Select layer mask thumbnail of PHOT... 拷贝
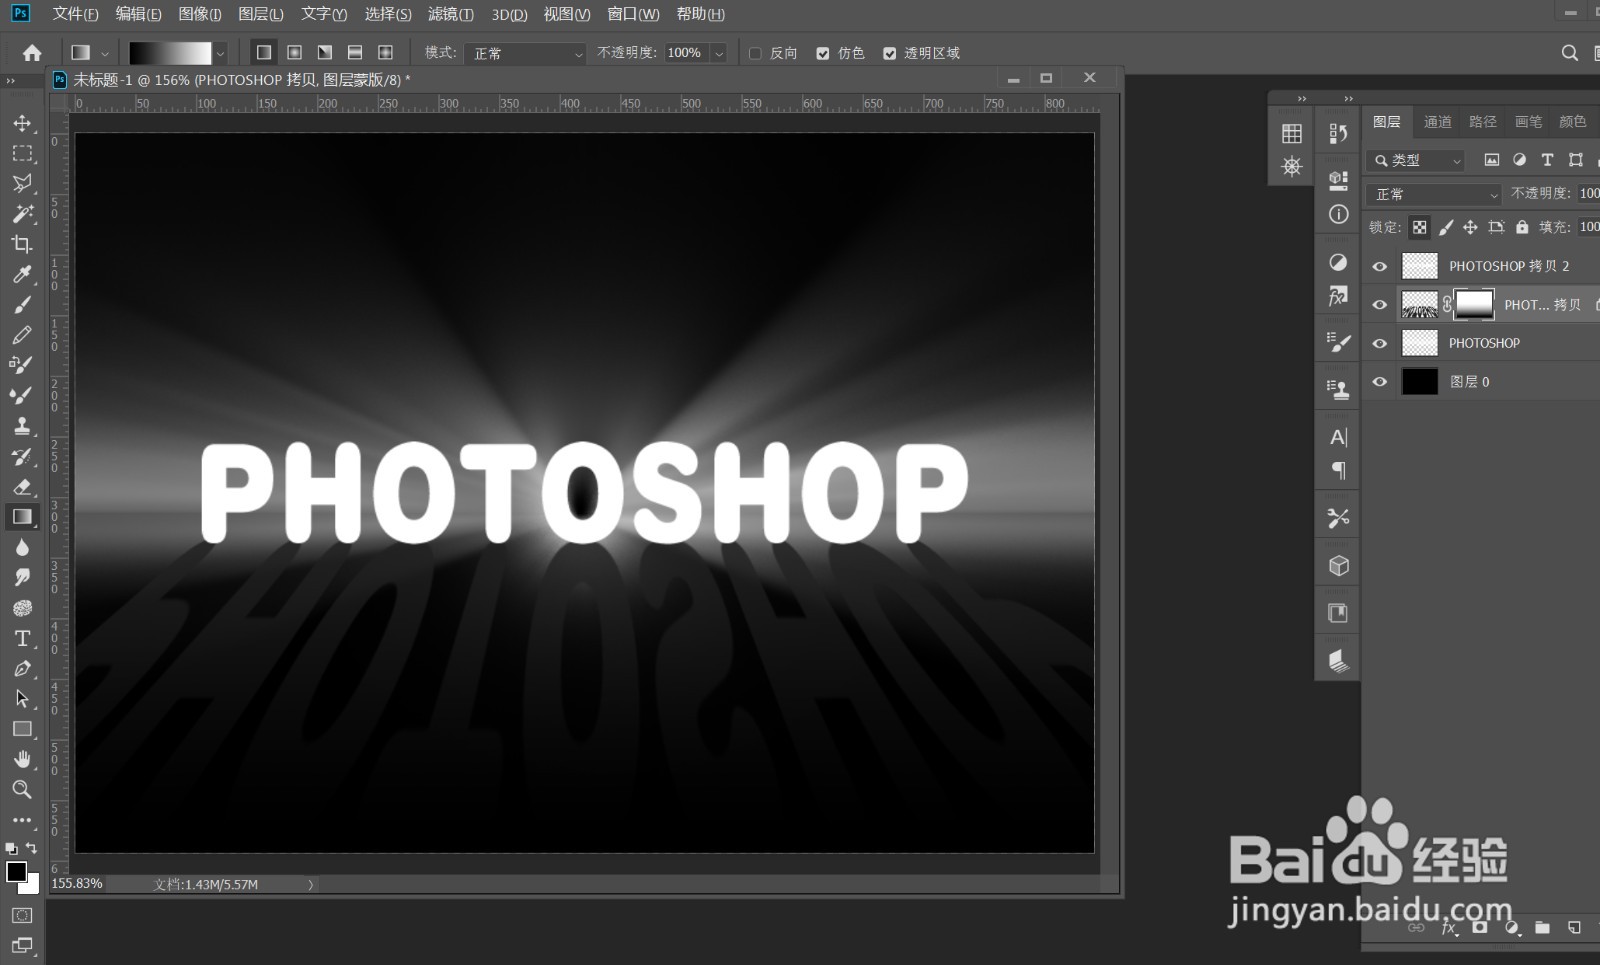1600x965 pixels. tap(1474, 304)
